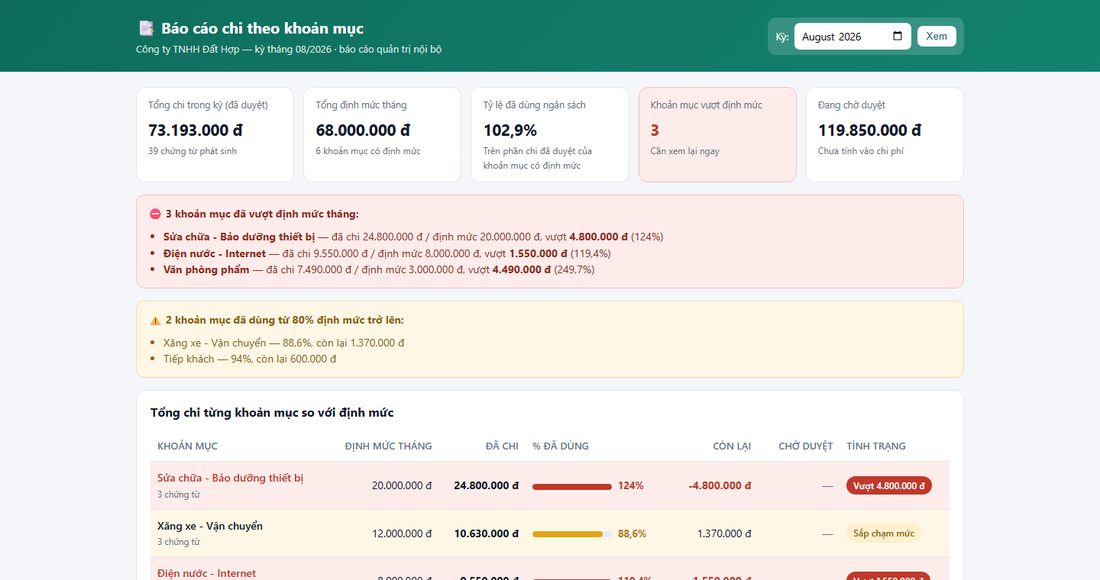Viewport: 1100px width, 580px height.
Task: Click the report icon beside the page title
Action: click(x=146, y=28)
